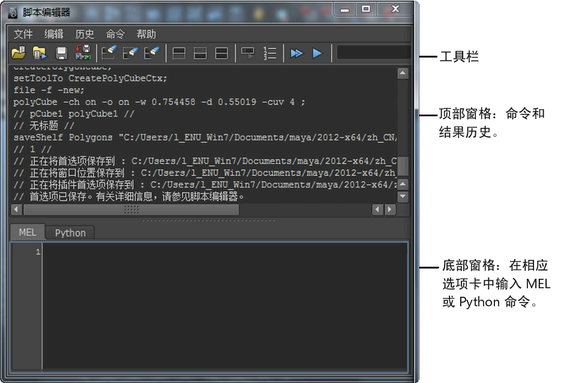561x383 pixels.
Task: Click the toolbar search field
Action: [x=373, y=53]
